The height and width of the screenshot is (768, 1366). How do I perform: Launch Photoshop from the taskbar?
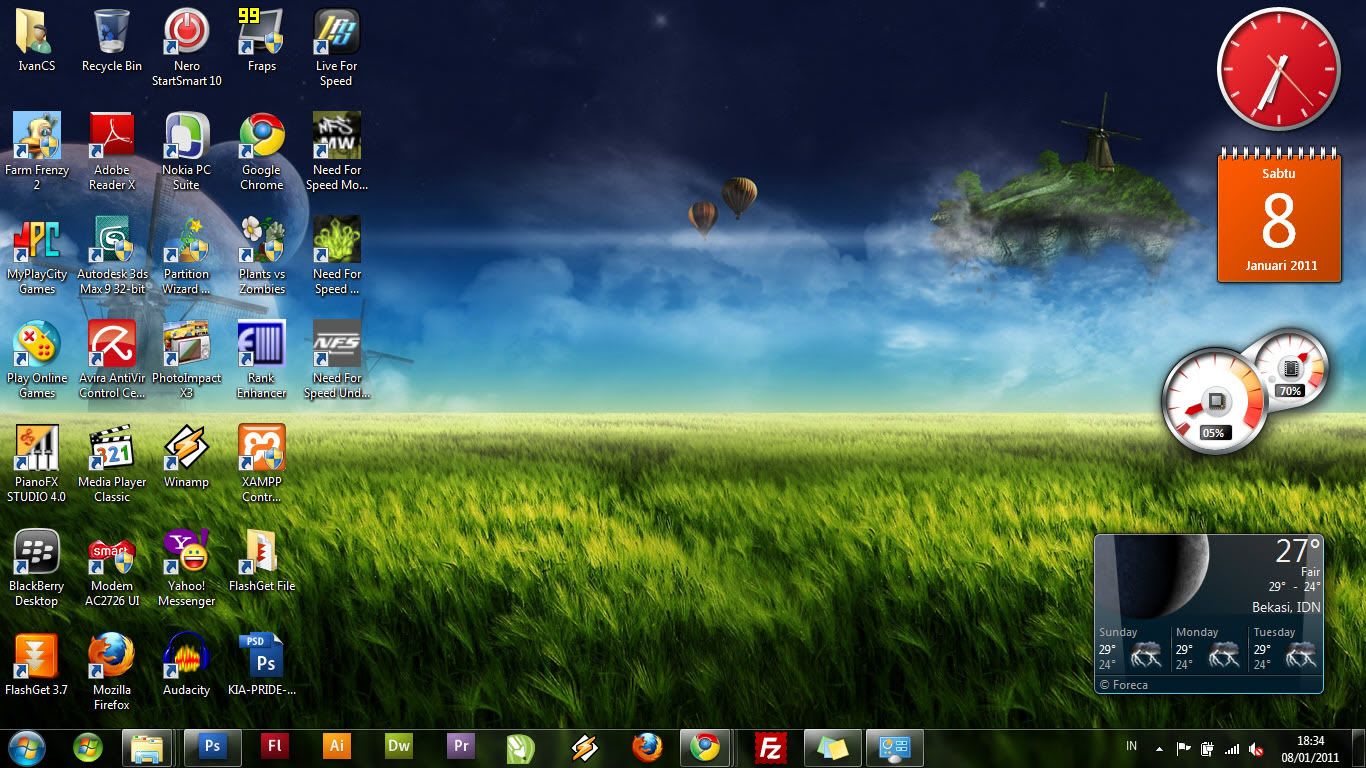pyautogui.click(x=212, y=748)
